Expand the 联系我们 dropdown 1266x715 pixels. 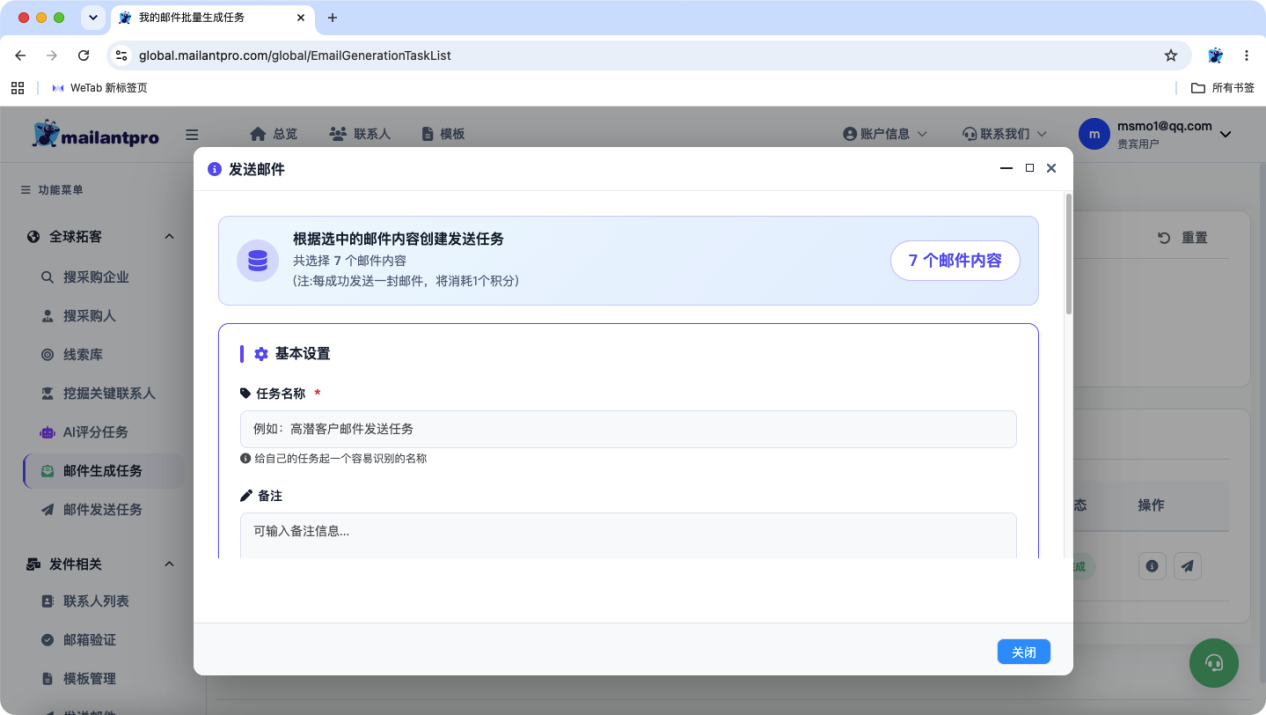(x=1004, y=134)
